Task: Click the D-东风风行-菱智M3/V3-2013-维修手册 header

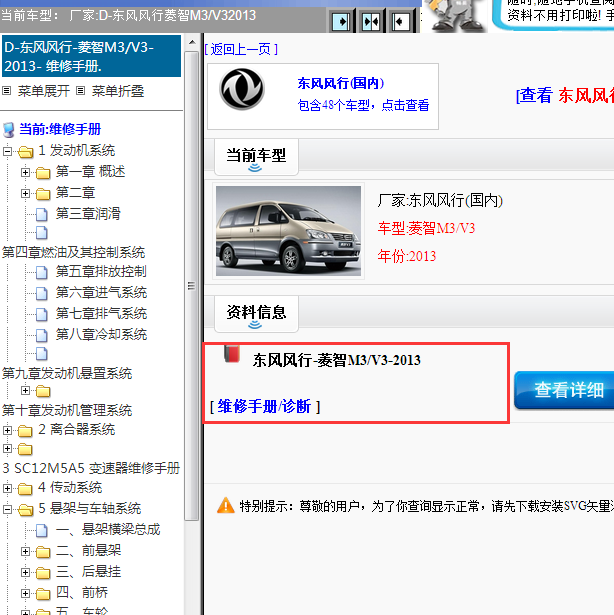Action: (91, 56)
